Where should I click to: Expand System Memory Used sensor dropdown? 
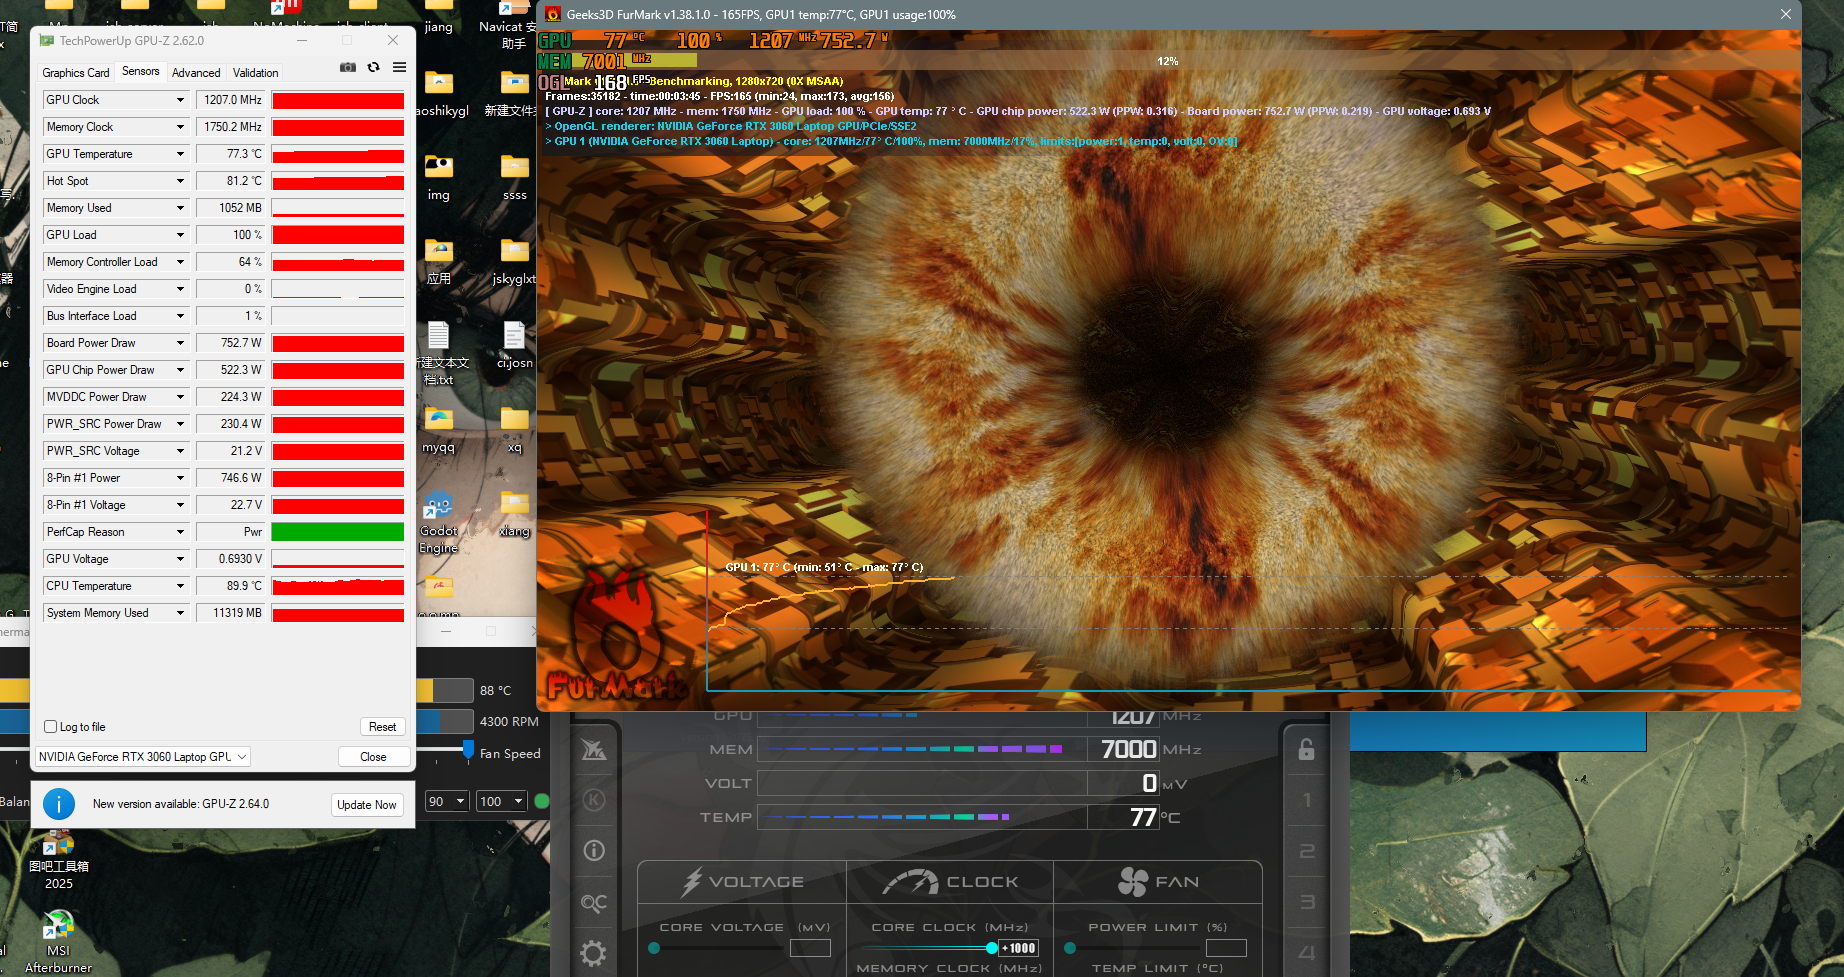[180, 613]
